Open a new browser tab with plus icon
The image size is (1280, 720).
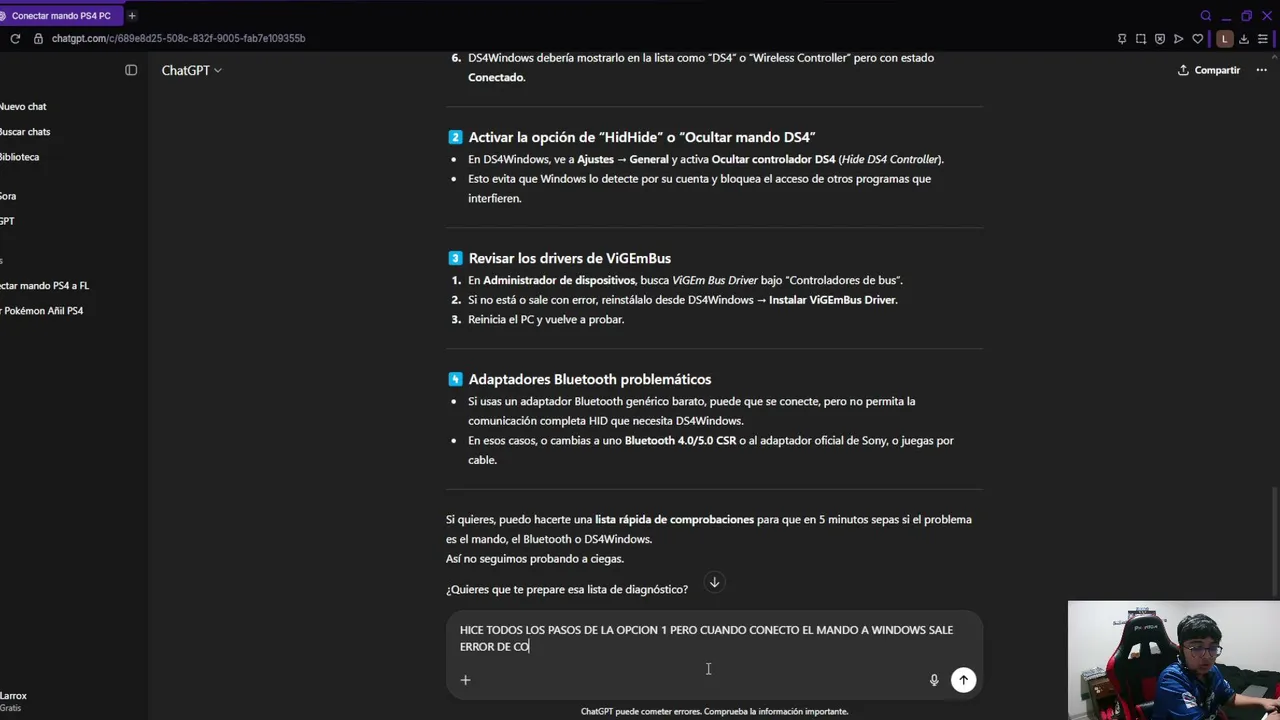(132, 16)
